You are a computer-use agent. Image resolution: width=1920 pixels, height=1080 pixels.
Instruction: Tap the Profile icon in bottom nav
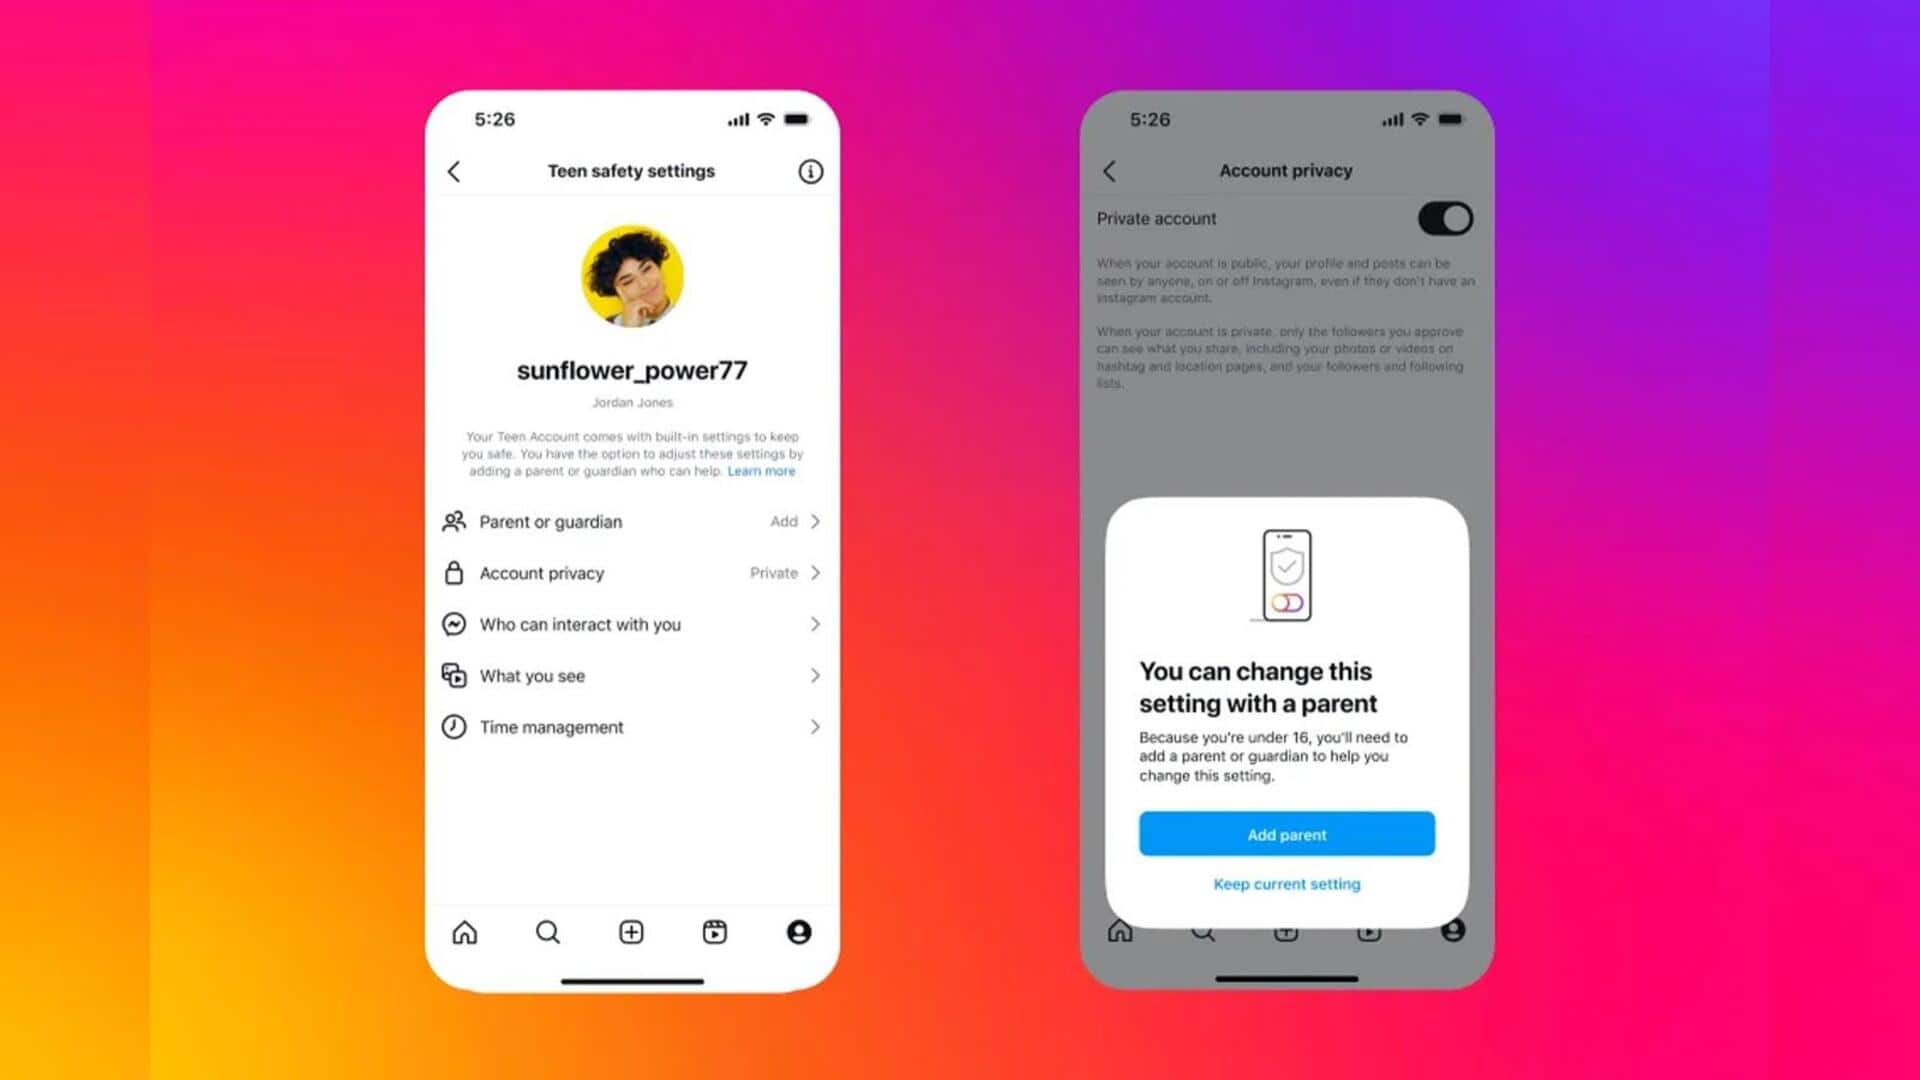[798, 932]
